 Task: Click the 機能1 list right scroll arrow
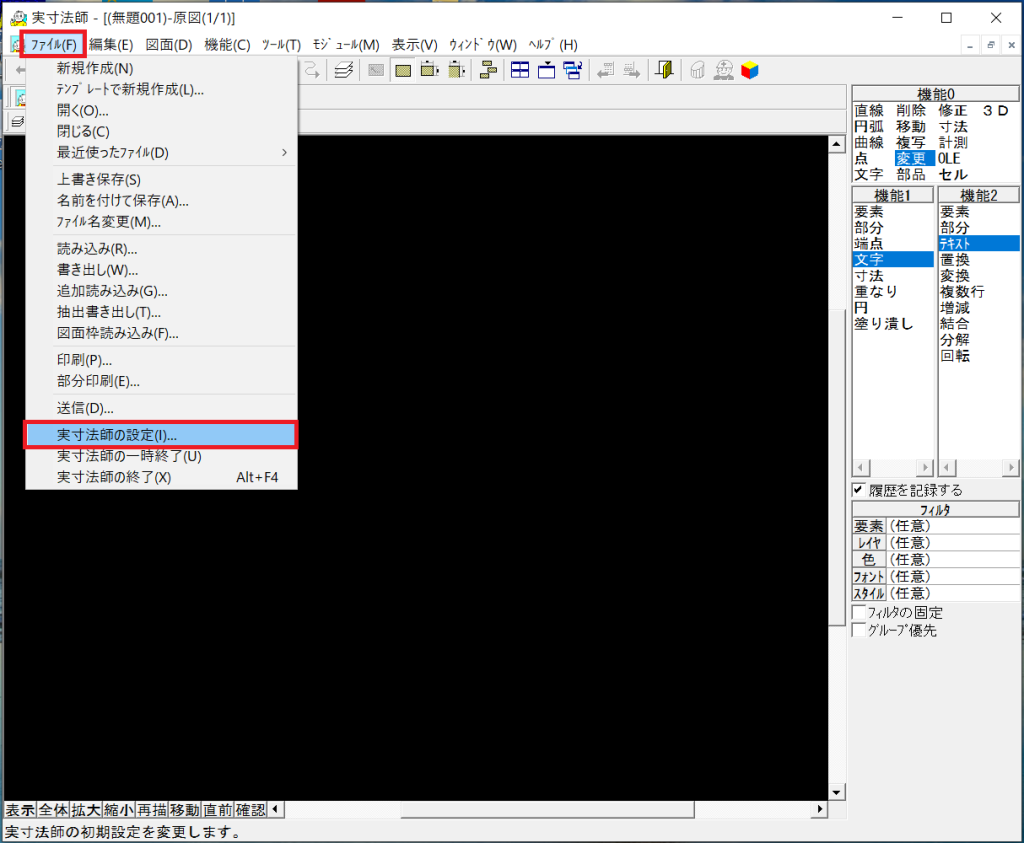(x=925, y=468)
